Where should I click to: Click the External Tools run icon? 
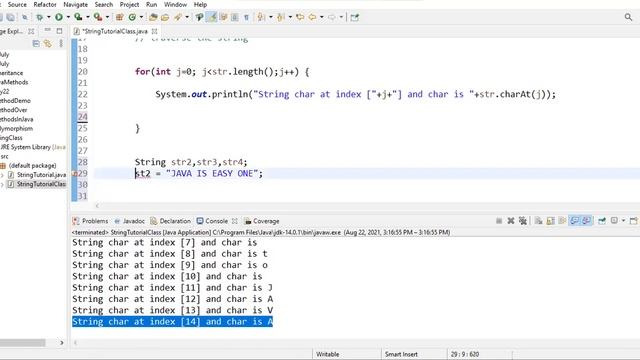pos(98,17)
